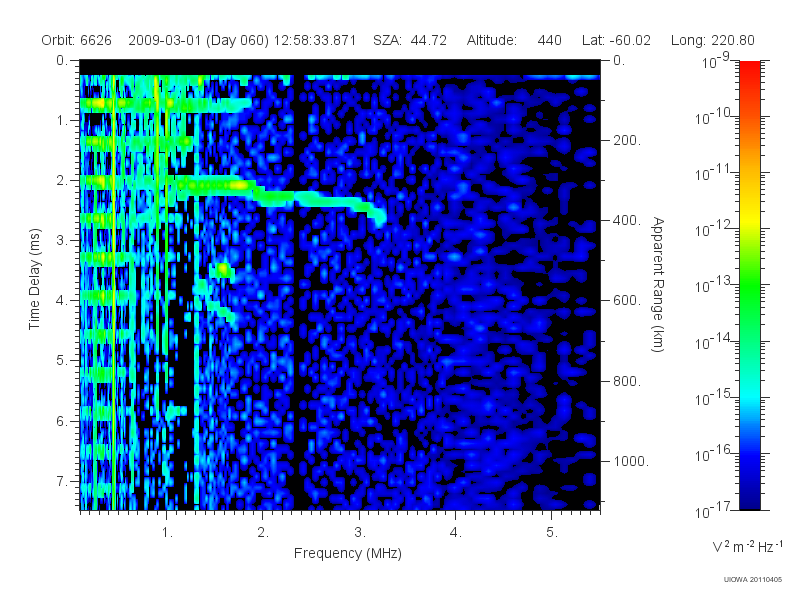Click the '1000.' apparent range tick label
Screen dimensions: 800x600
[631, 461]
